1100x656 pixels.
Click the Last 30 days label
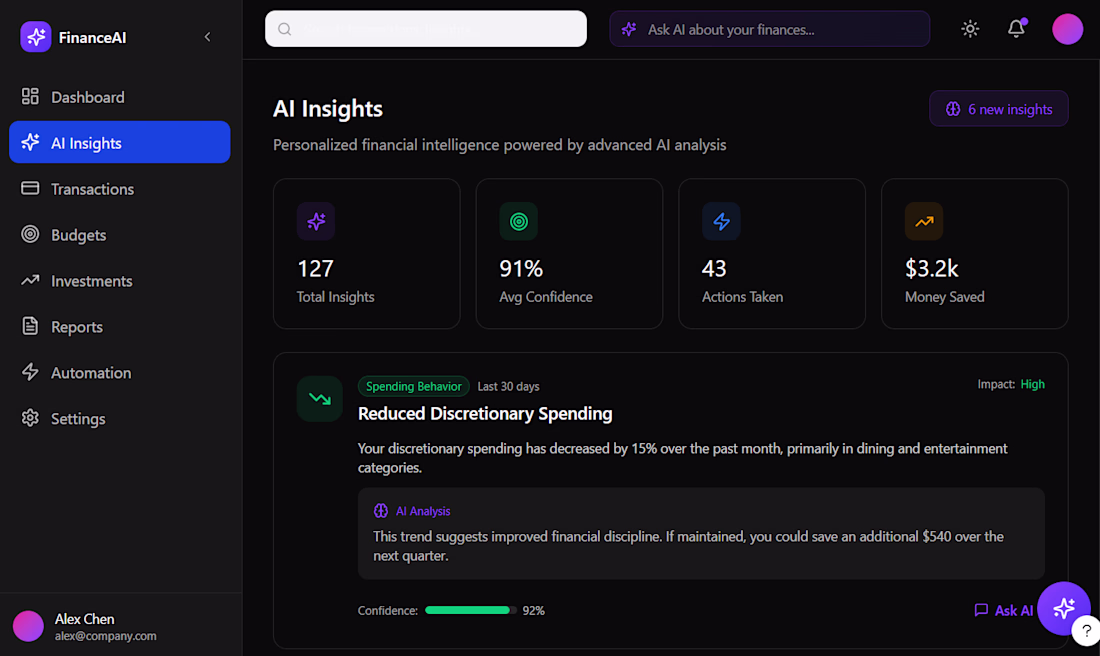pos(508,387)
